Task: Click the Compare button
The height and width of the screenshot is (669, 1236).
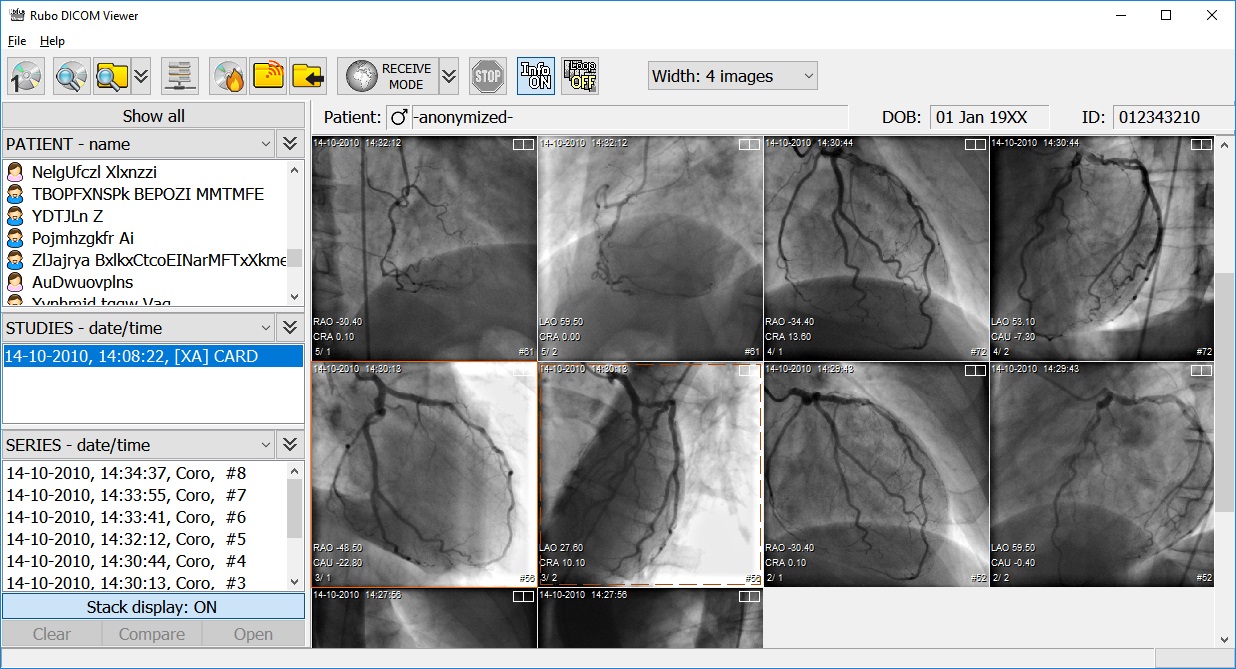Action: tap(152, 634)
